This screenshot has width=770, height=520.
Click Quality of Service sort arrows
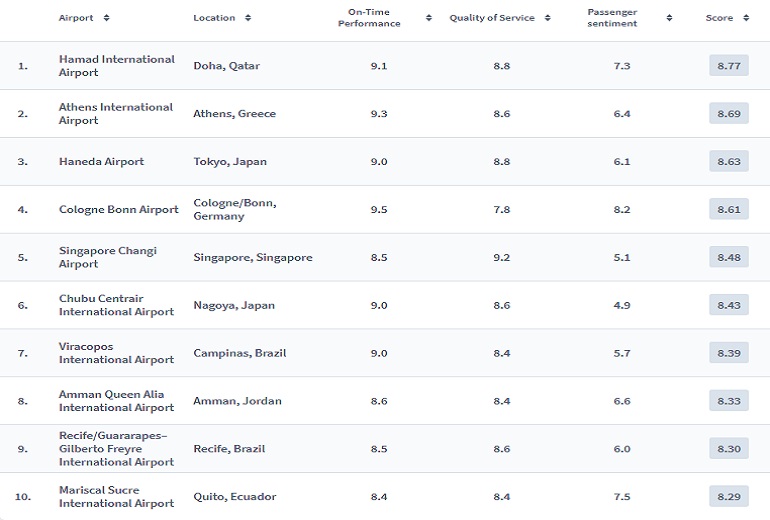pos(548,18)
